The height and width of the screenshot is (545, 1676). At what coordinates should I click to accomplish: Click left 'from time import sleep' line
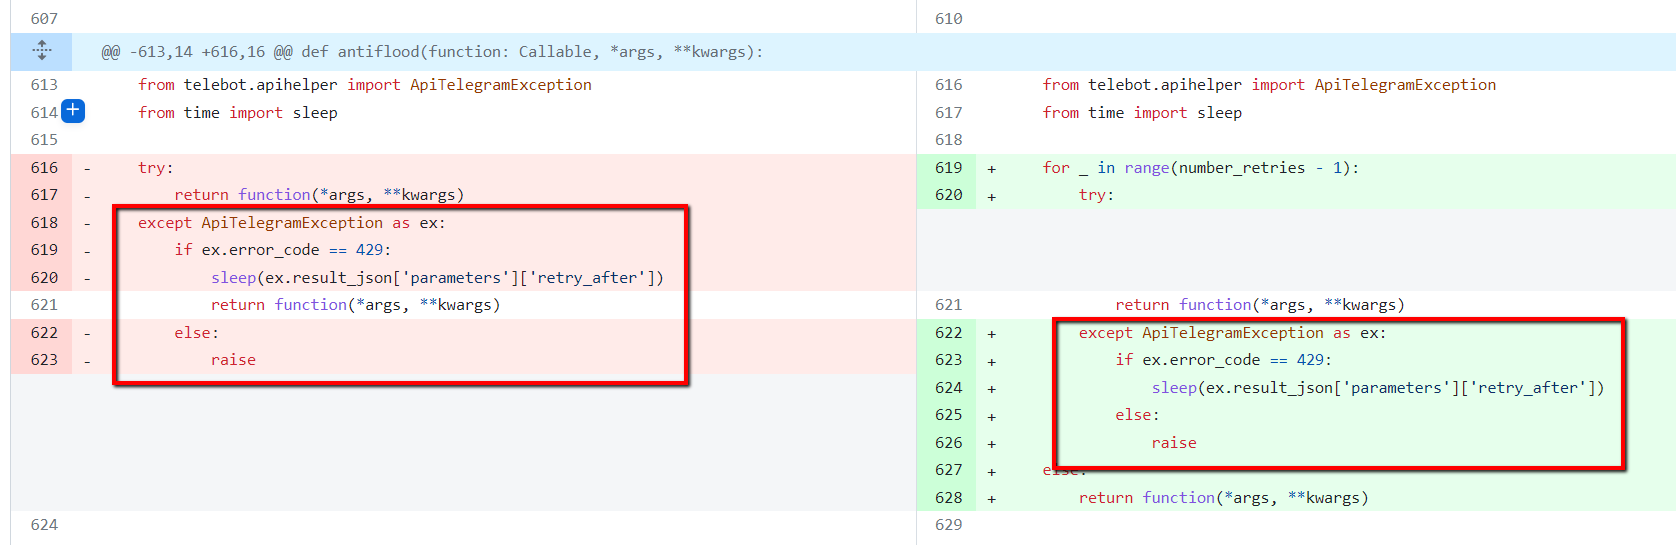click(x=238, y=113)
